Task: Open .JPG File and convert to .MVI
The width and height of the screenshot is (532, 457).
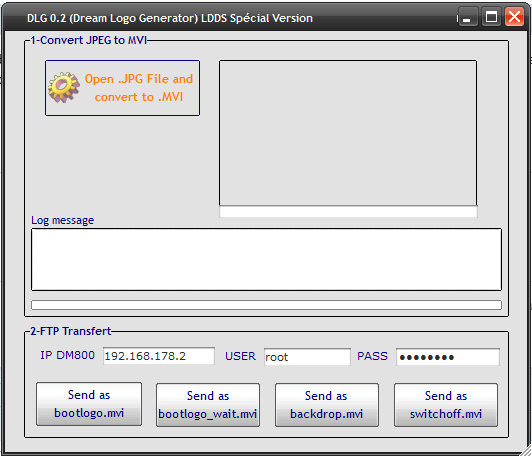Action: pos(122,88)
